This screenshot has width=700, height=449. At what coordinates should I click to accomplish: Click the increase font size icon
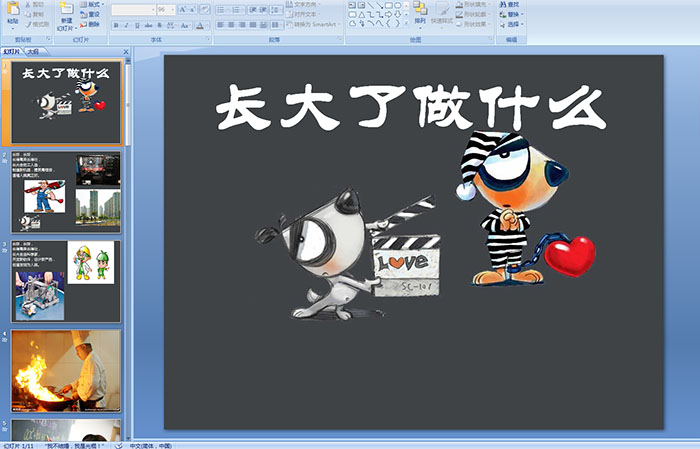coord(181,9)
